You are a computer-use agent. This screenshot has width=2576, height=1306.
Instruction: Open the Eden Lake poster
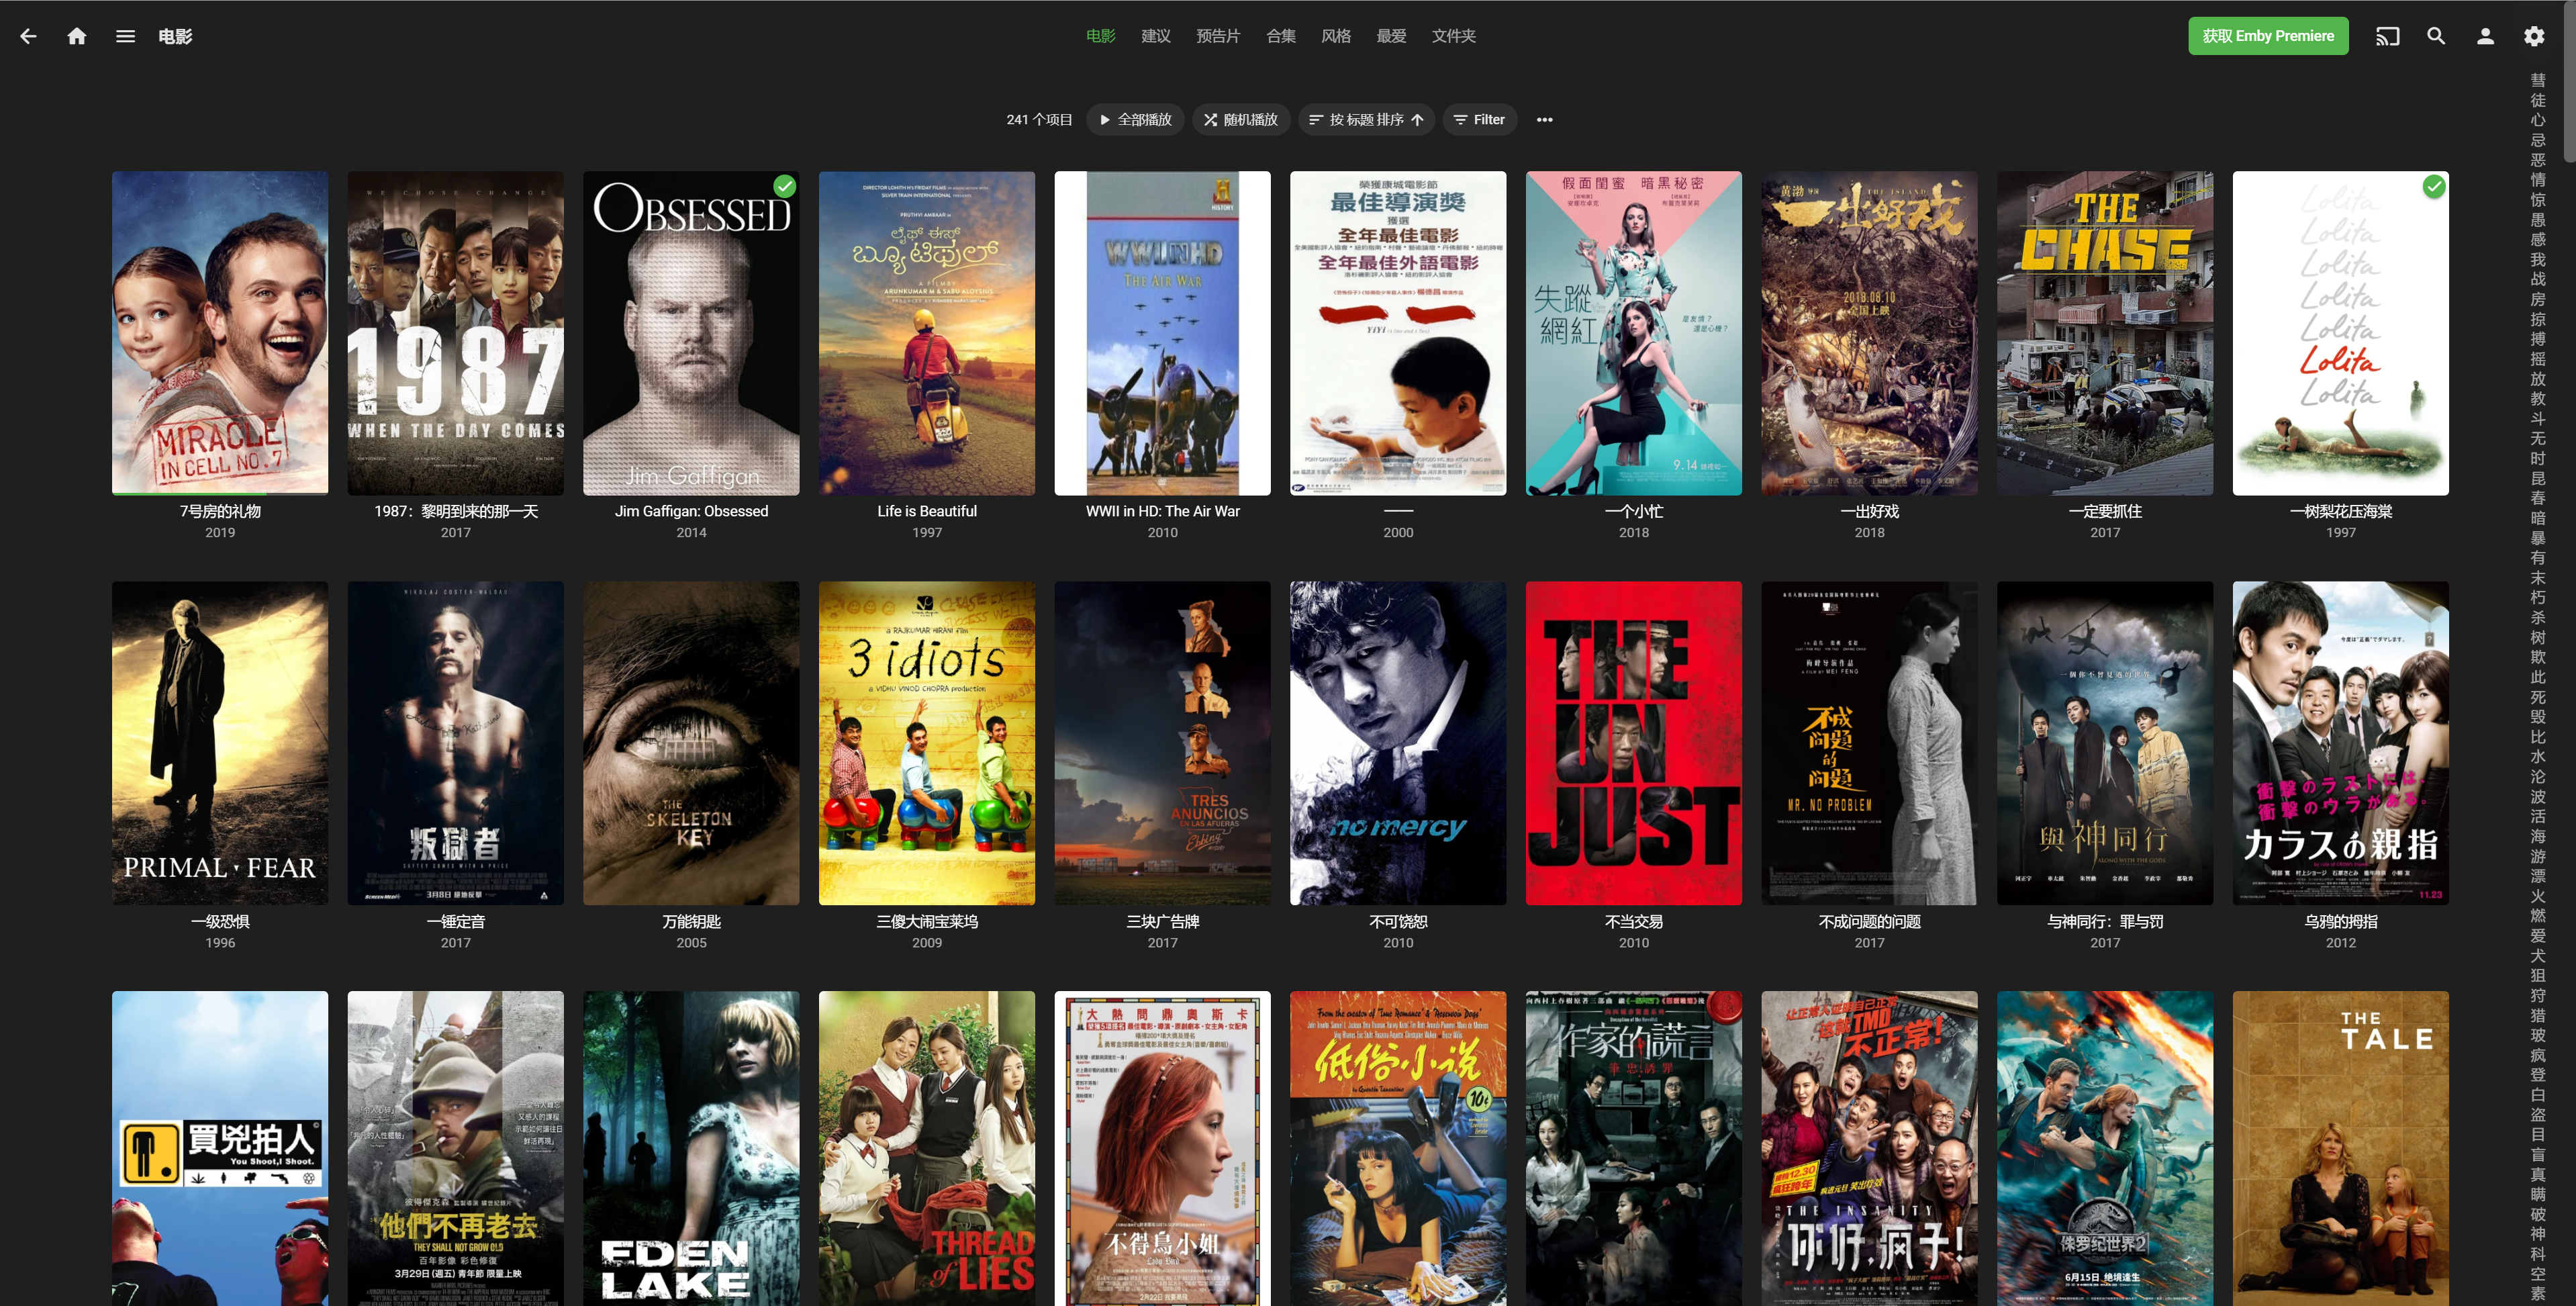[x=691, y=1148]
